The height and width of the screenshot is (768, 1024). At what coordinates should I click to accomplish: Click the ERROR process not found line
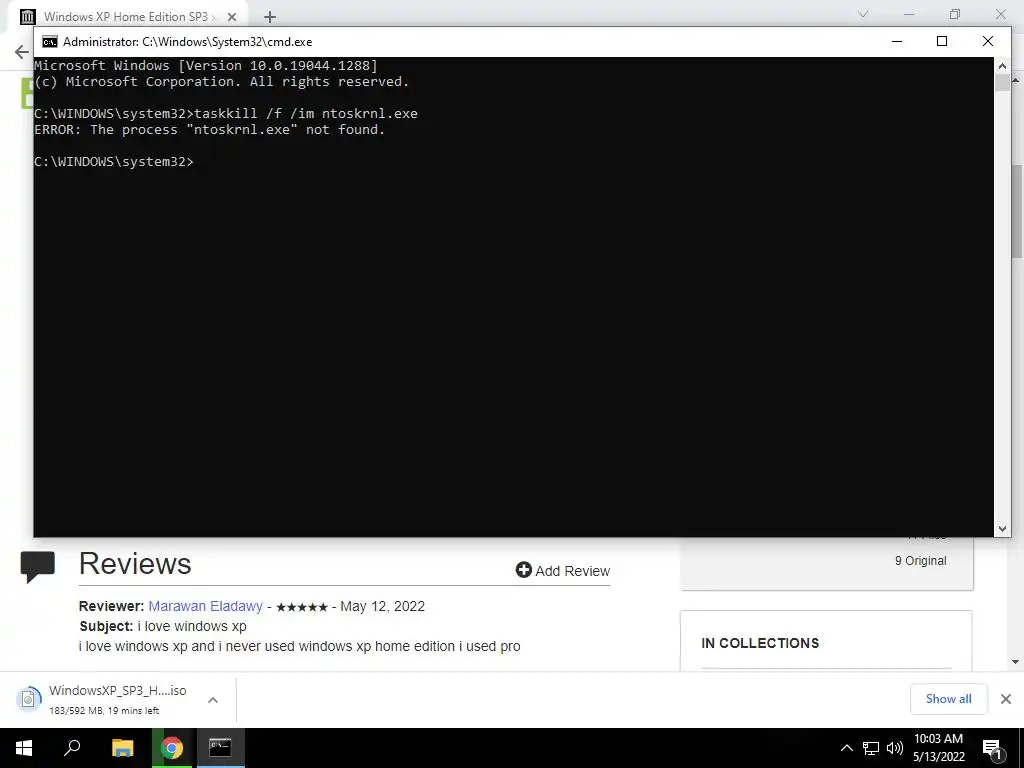click(x=210, y=129)
